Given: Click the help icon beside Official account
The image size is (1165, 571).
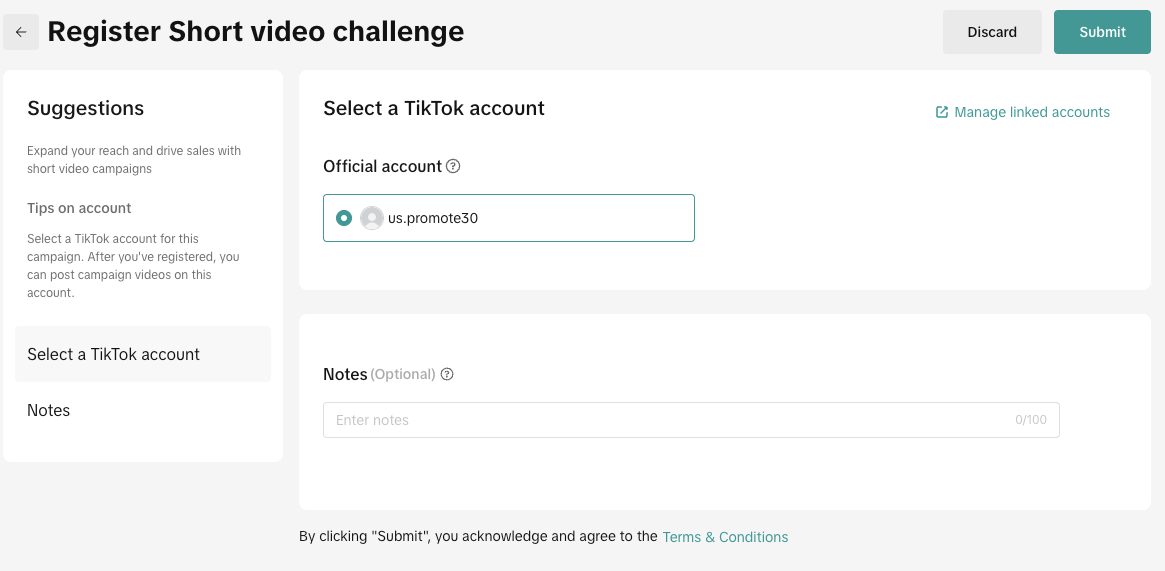Looking at the screenshot, I should pyautogui.click(x=453, y=166).
